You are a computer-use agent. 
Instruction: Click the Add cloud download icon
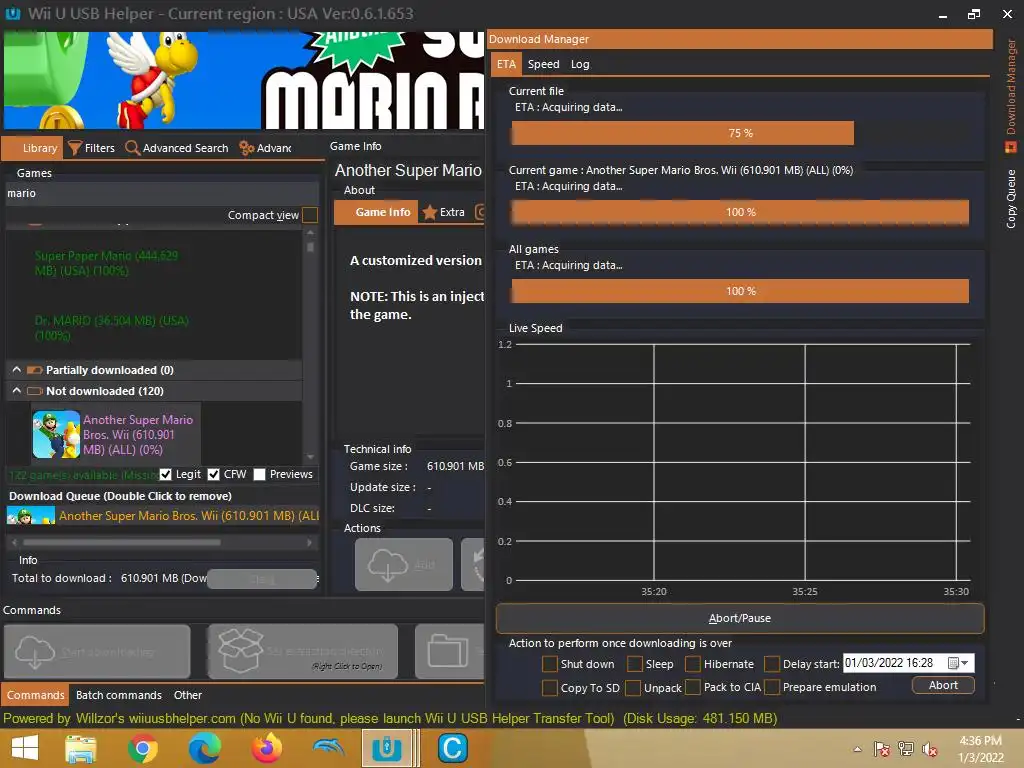(388, 565)
